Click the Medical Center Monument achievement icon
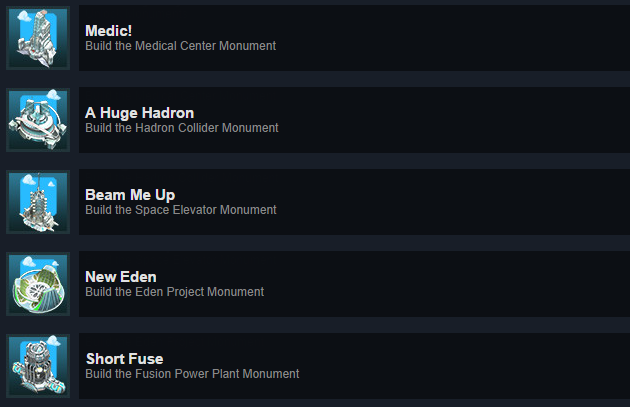630x407 pixels. [38, 38]
